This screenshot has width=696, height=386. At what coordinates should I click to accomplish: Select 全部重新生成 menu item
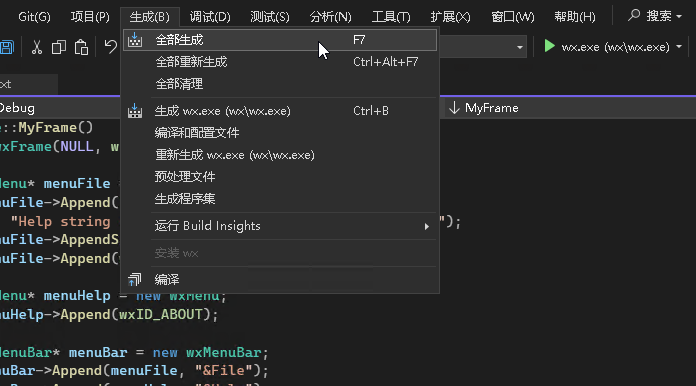click(x=280, y=62)
